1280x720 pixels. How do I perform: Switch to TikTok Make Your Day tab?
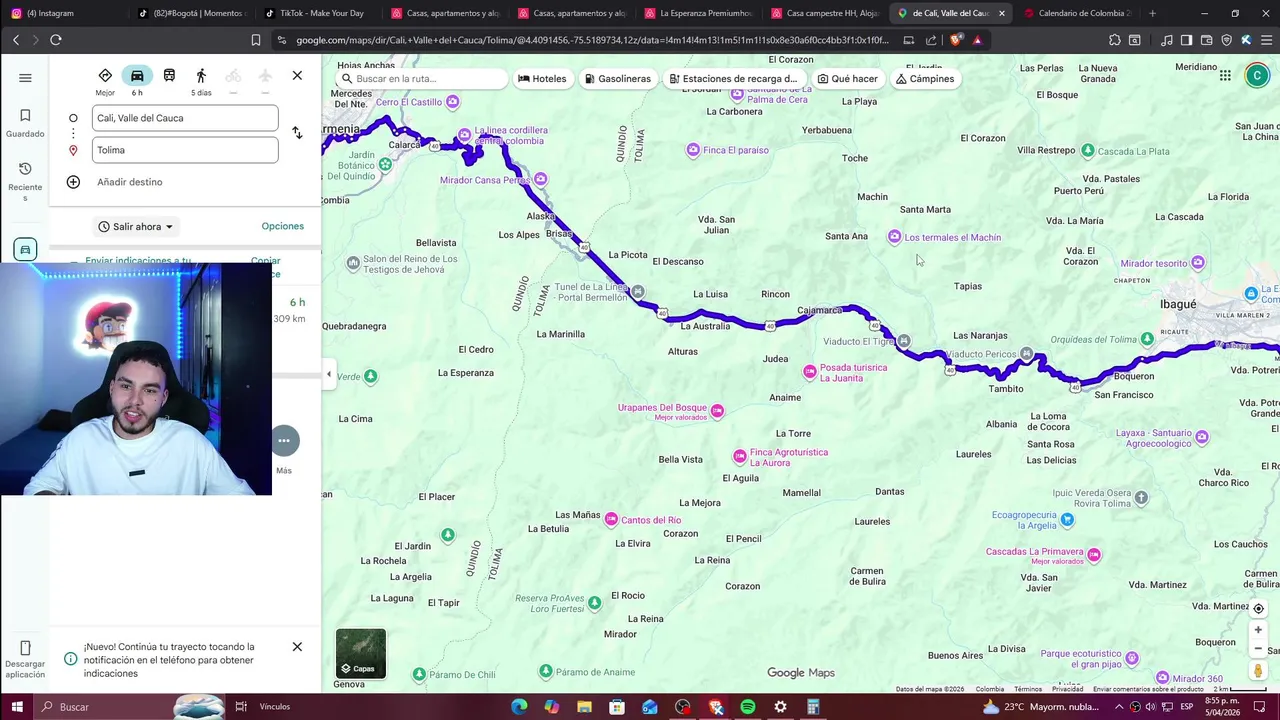tap(320, 13)
